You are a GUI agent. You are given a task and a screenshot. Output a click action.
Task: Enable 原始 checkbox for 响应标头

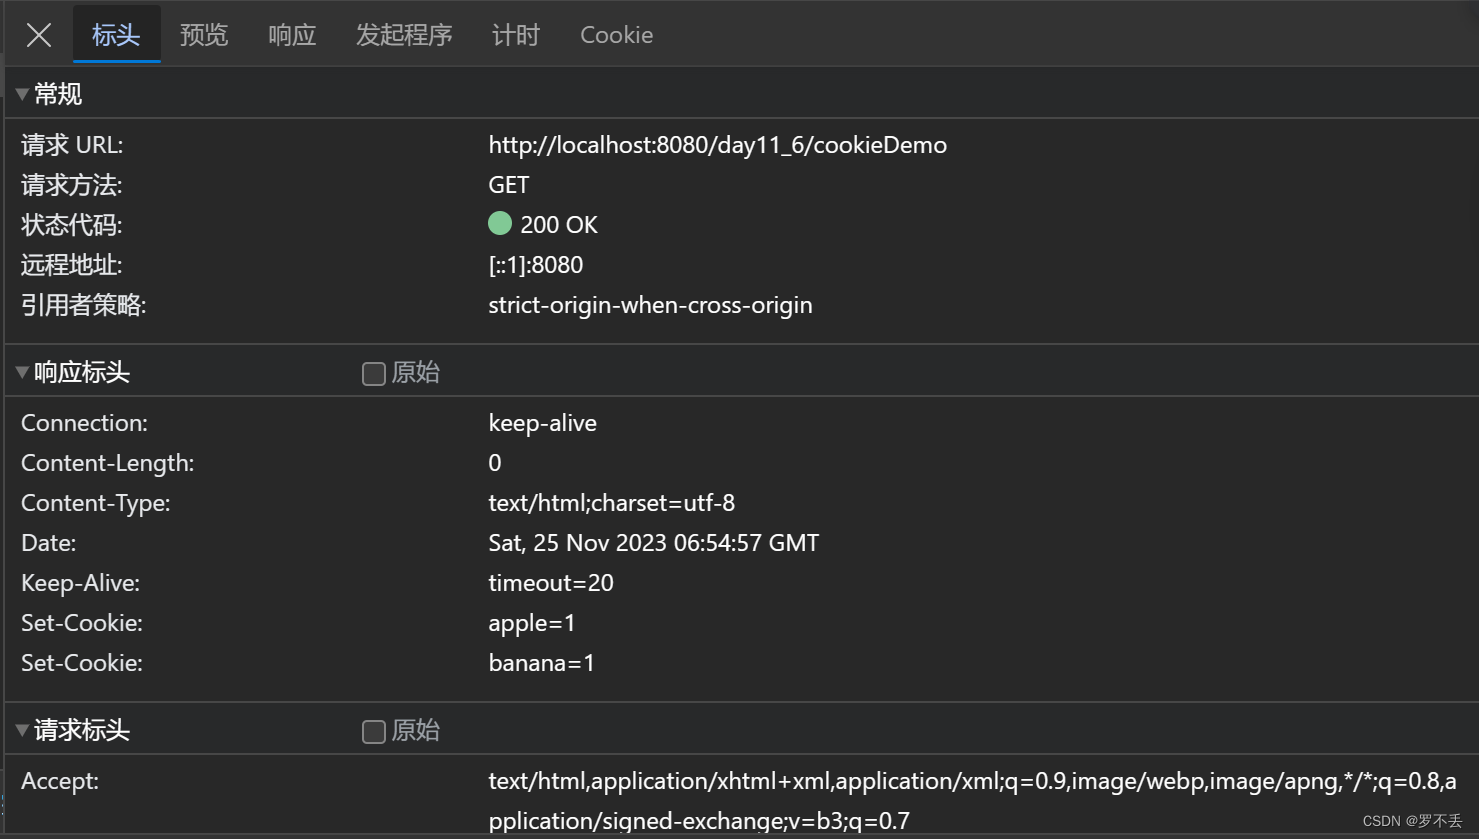click(374, 373)
